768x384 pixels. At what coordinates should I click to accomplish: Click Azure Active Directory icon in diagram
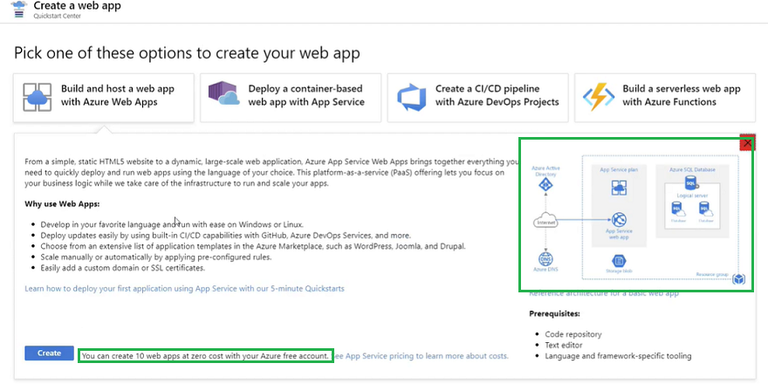point(545,185)
